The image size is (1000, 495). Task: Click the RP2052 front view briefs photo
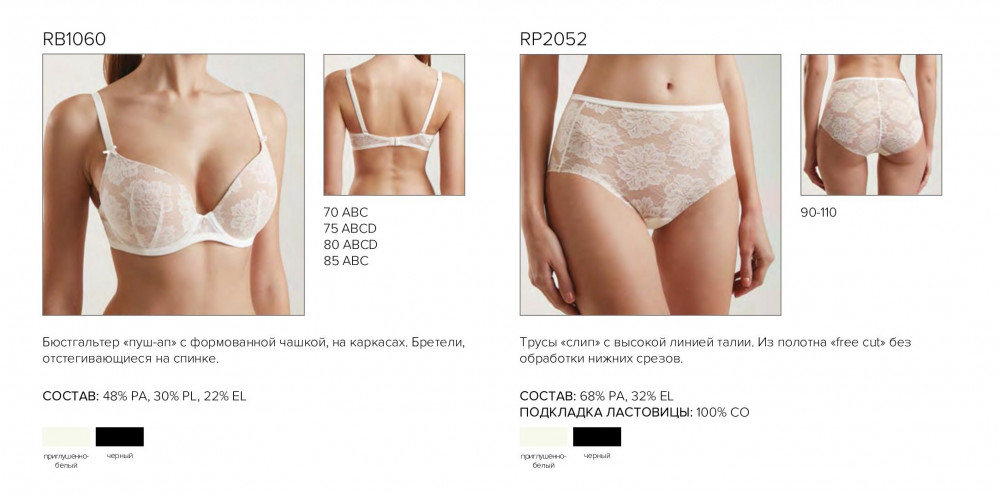651,184
